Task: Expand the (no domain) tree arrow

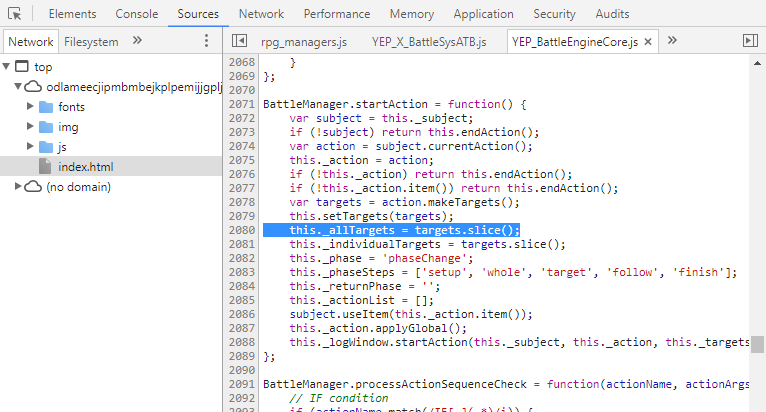Action: [18, 186]
